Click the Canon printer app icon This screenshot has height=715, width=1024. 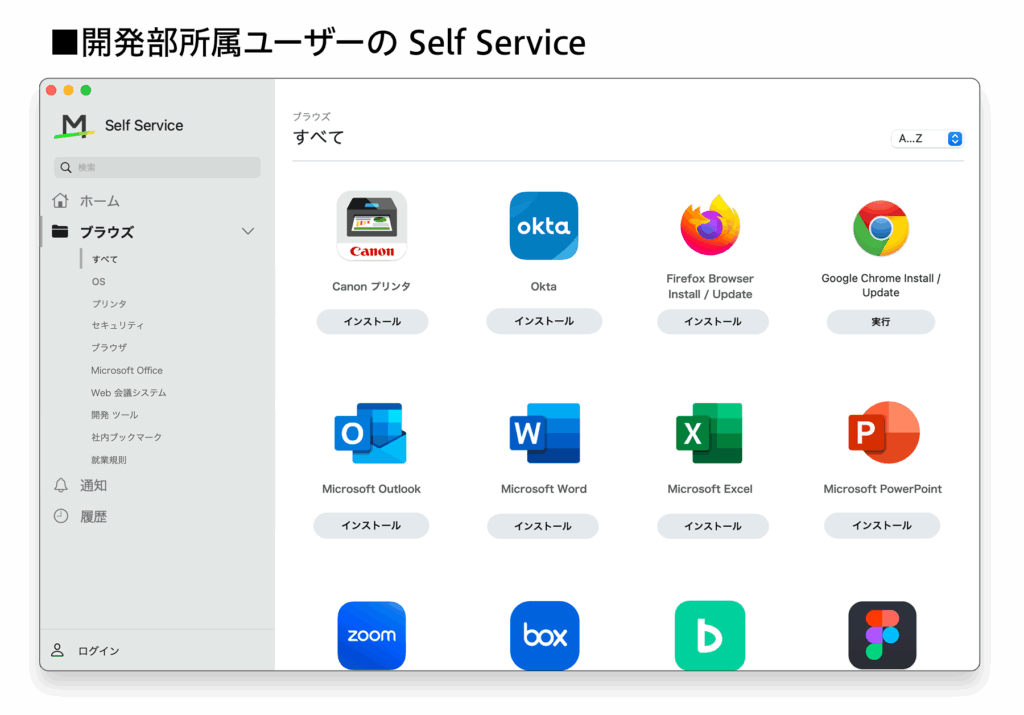[x=371, y=226]
